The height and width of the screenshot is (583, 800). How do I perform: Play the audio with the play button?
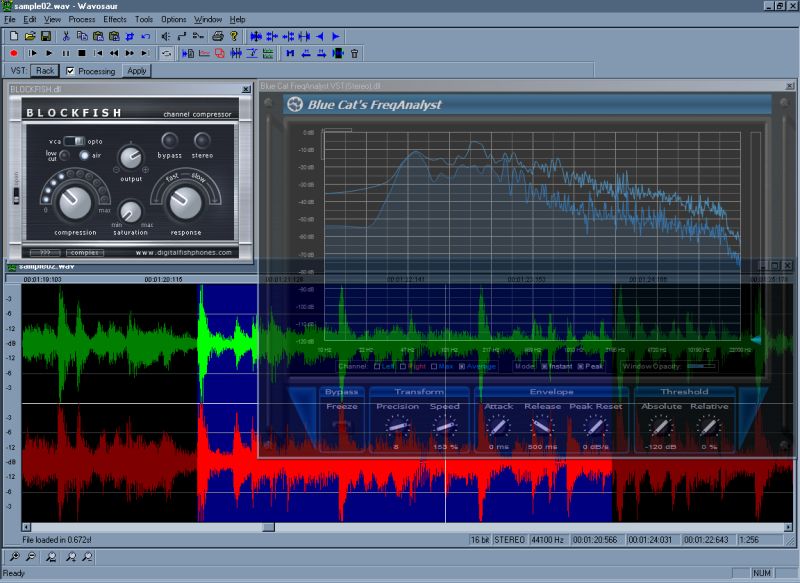49,53
